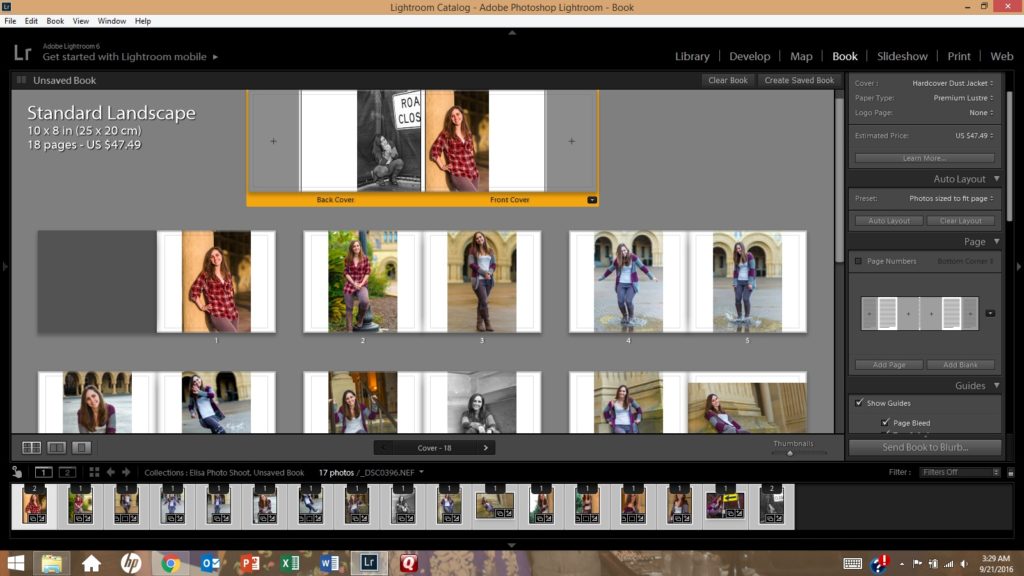
Task: Open File Explorer from taskbar
Action: click(52, 563)
